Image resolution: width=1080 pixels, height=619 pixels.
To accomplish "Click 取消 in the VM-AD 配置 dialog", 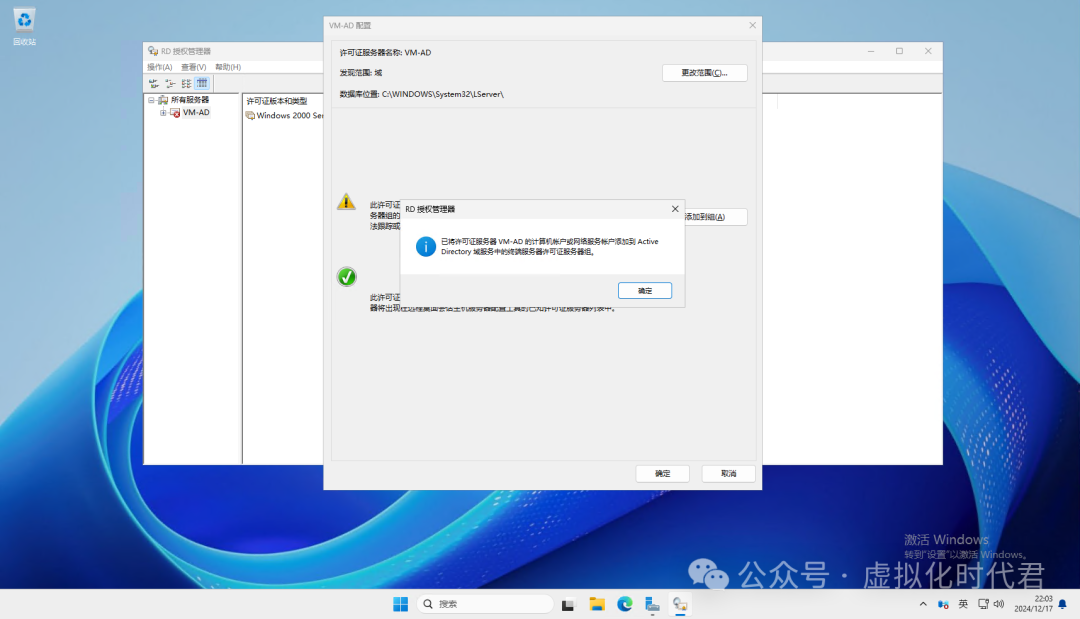I will point(729,474).
